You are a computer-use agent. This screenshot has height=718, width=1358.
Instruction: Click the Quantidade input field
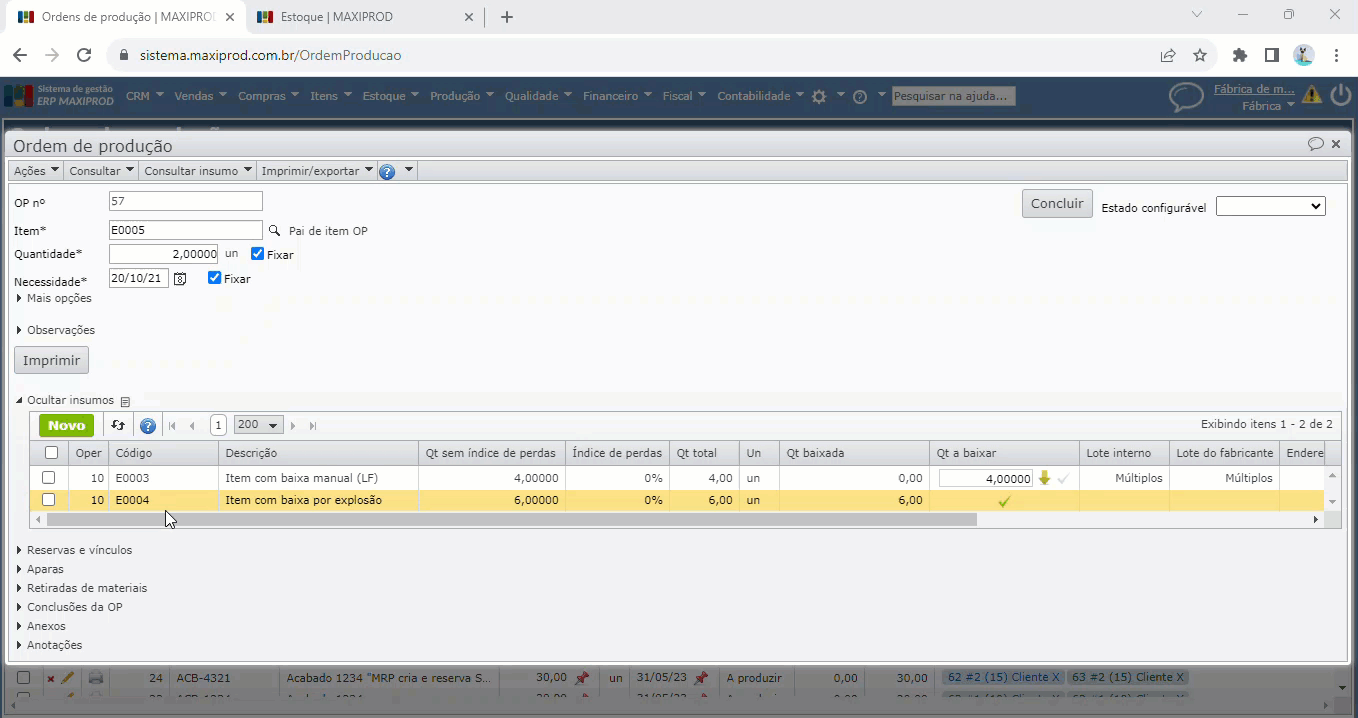163,254
